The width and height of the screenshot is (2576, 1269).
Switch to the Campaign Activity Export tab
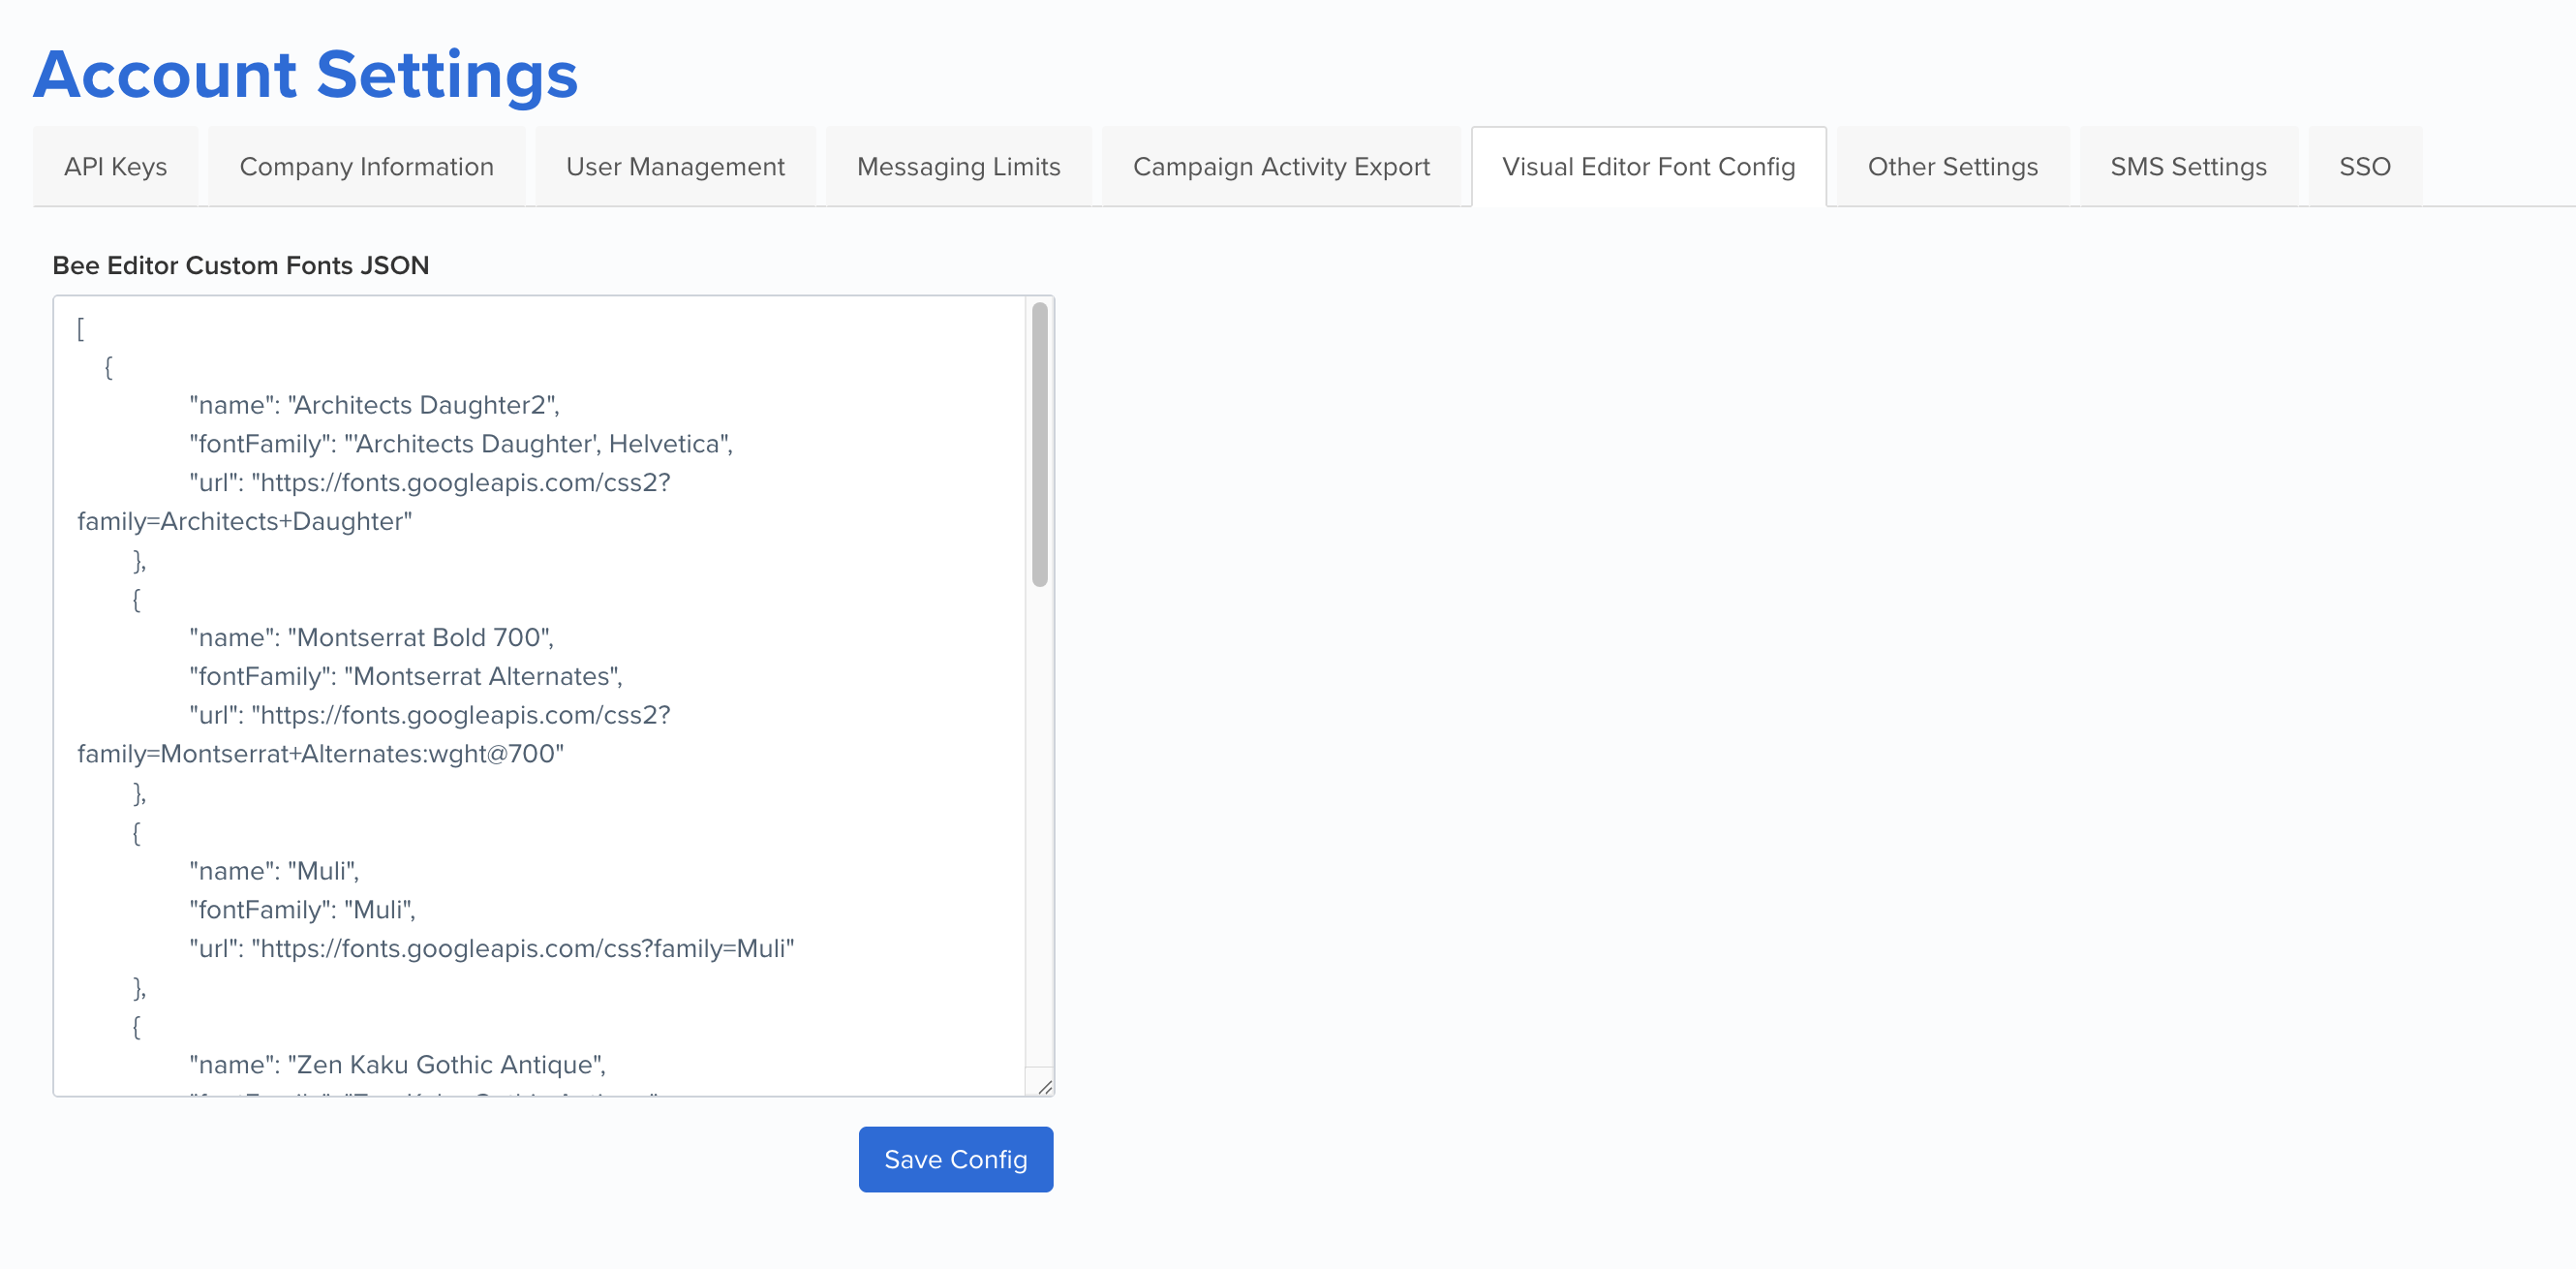pos(1281,166)
